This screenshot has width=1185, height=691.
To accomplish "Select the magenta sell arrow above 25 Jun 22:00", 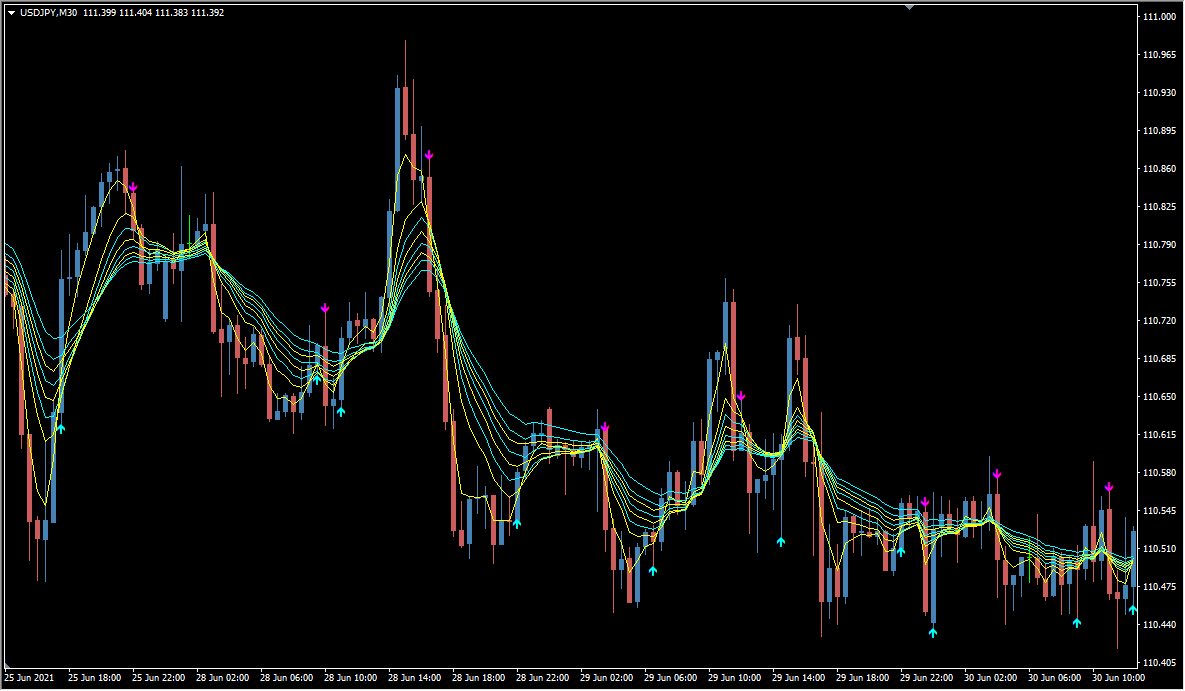I will coord(133,187).
